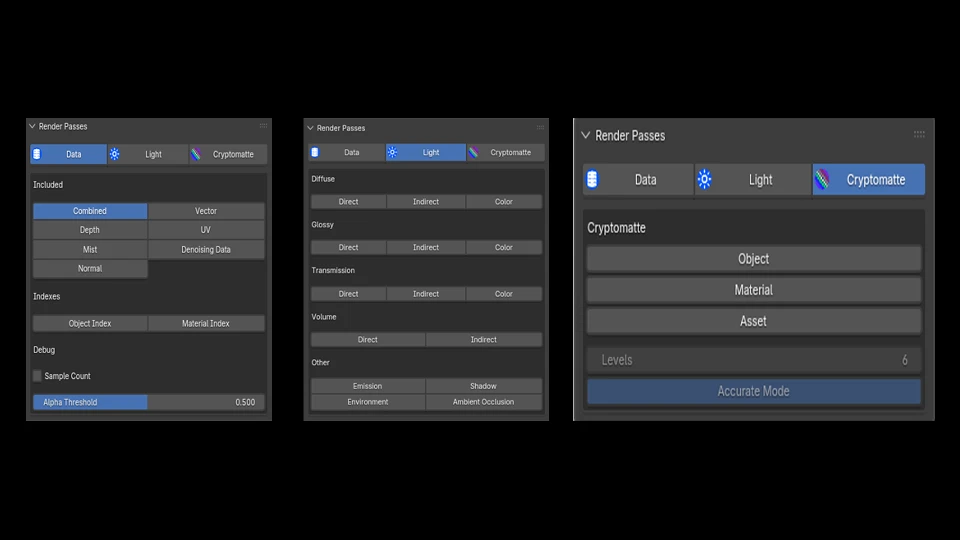Enable the Transmission Indirect pass
960x540 pixels.
(426, 294)
